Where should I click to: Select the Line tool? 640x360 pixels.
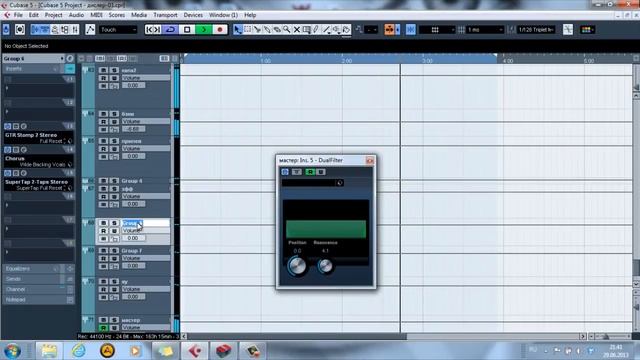coord(326,29)
